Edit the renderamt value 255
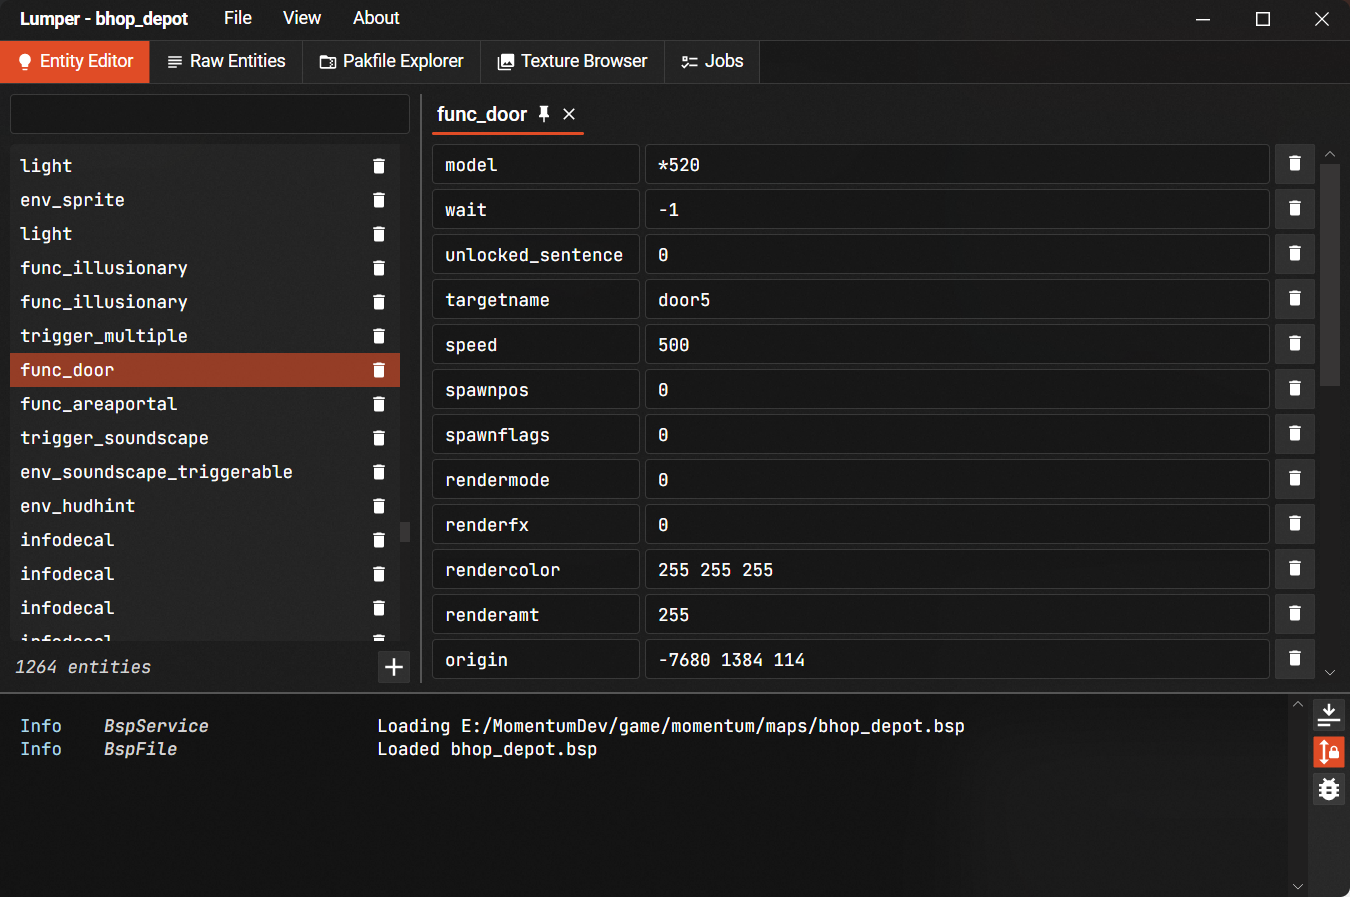1350x897 pixels. tap(957, 614)
